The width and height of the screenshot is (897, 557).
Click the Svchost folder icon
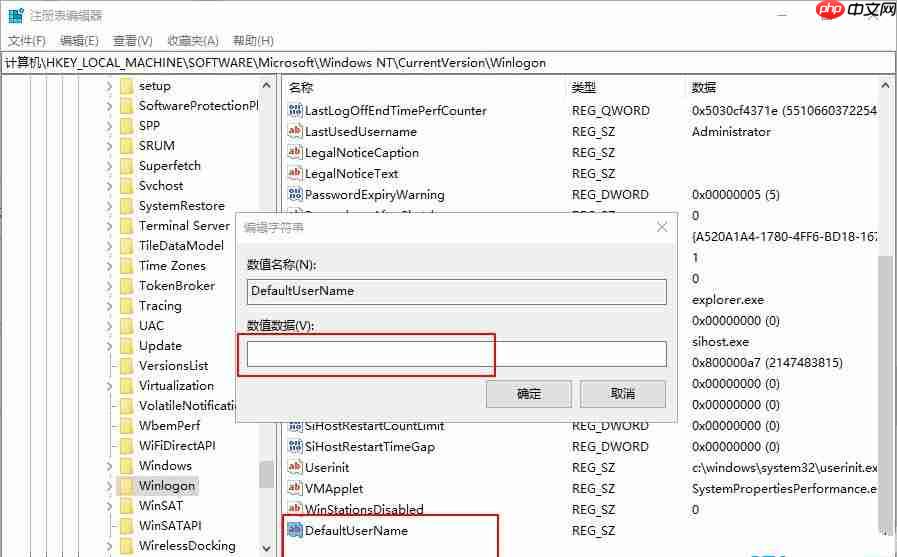126,186
